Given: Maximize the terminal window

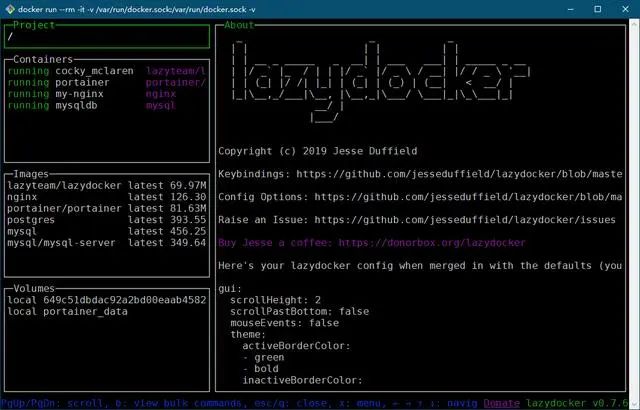Looking at the screenshot, I should [x=598, y=9].
